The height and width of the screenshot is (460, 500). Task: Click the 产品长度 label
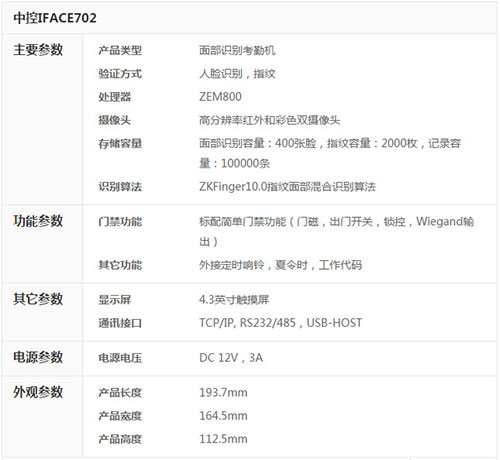pos(120,393)
